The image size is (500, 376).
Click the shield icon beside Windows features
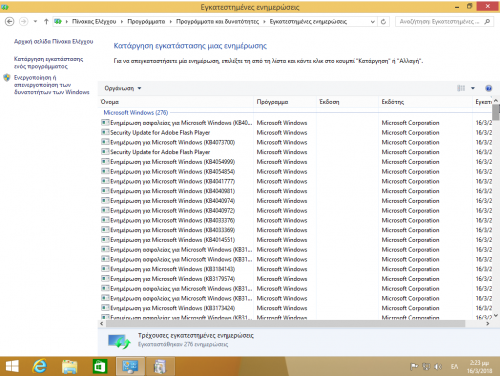click(7, 78)
